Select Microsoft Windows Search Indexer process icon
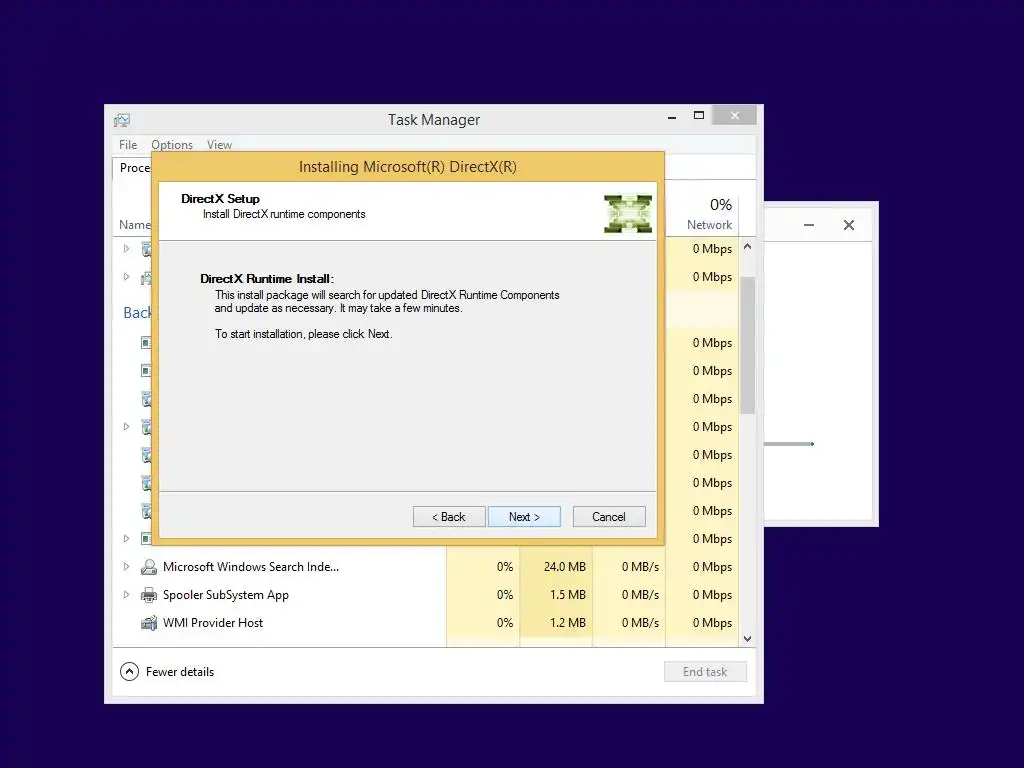1024x768 pixels. pyautogui.click(x=149, y=566)
